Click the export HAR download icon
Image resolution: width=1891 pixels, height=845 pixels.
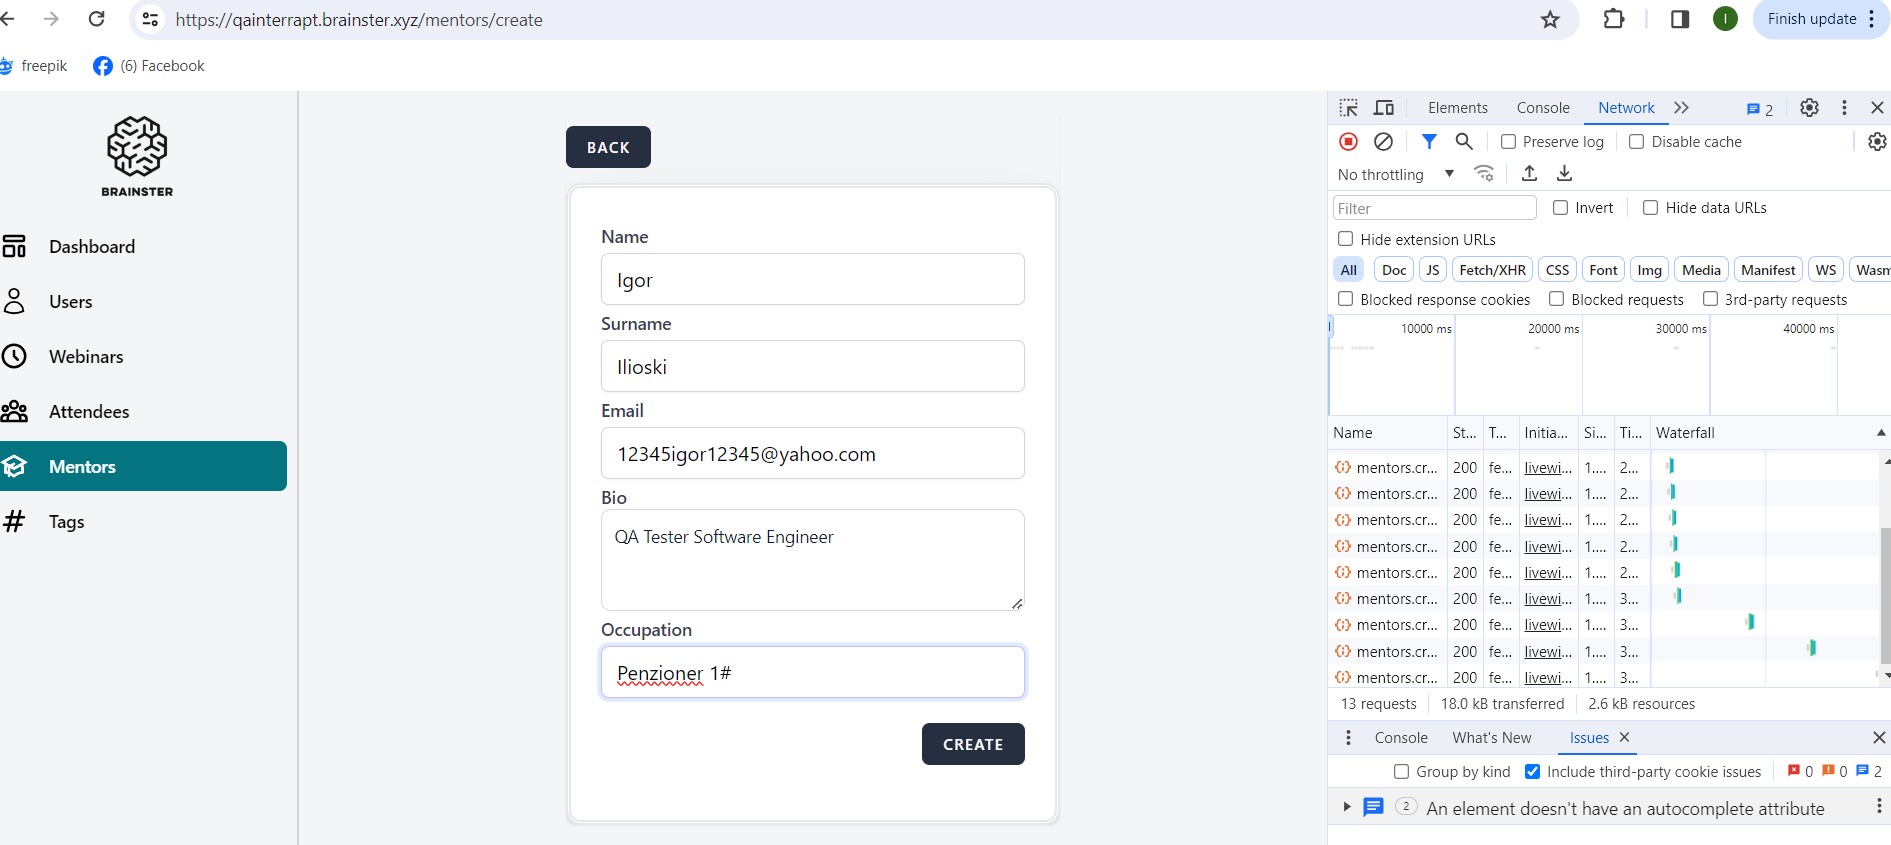[1564, 174]
